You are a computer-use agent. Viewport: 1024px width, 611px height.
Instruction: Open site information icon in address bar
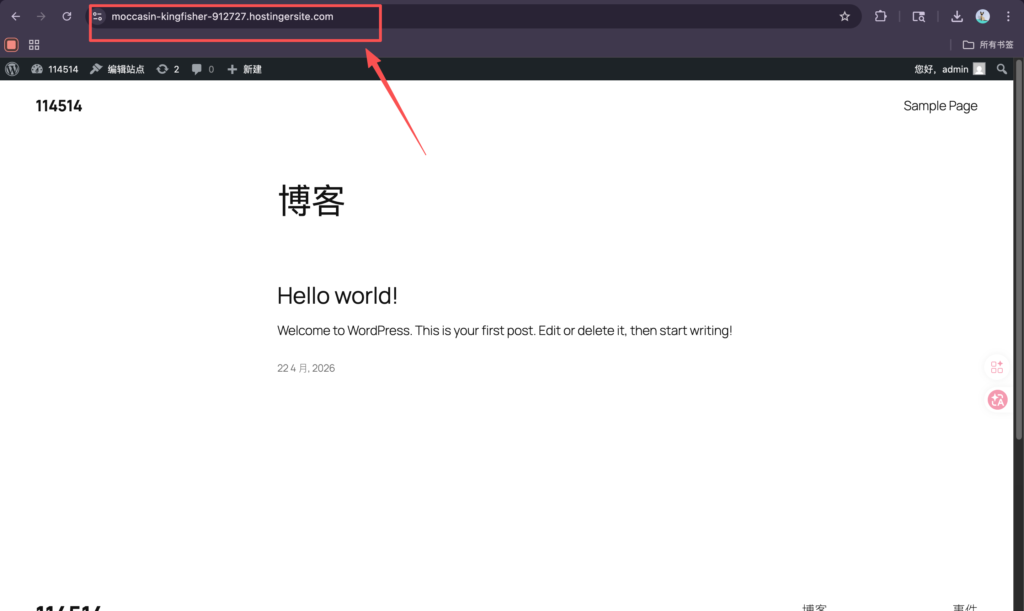(97, 16)
